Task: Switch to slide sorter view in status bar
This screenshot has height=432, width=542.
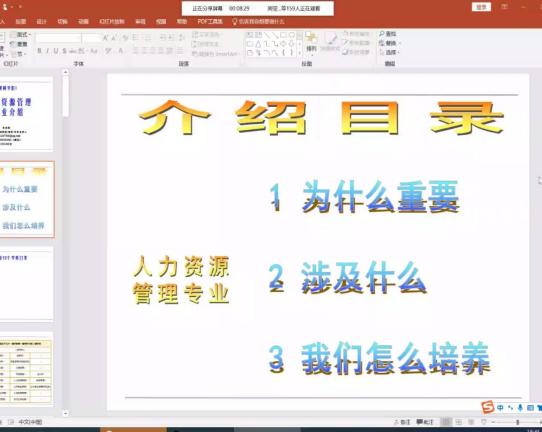Action: 459,422
